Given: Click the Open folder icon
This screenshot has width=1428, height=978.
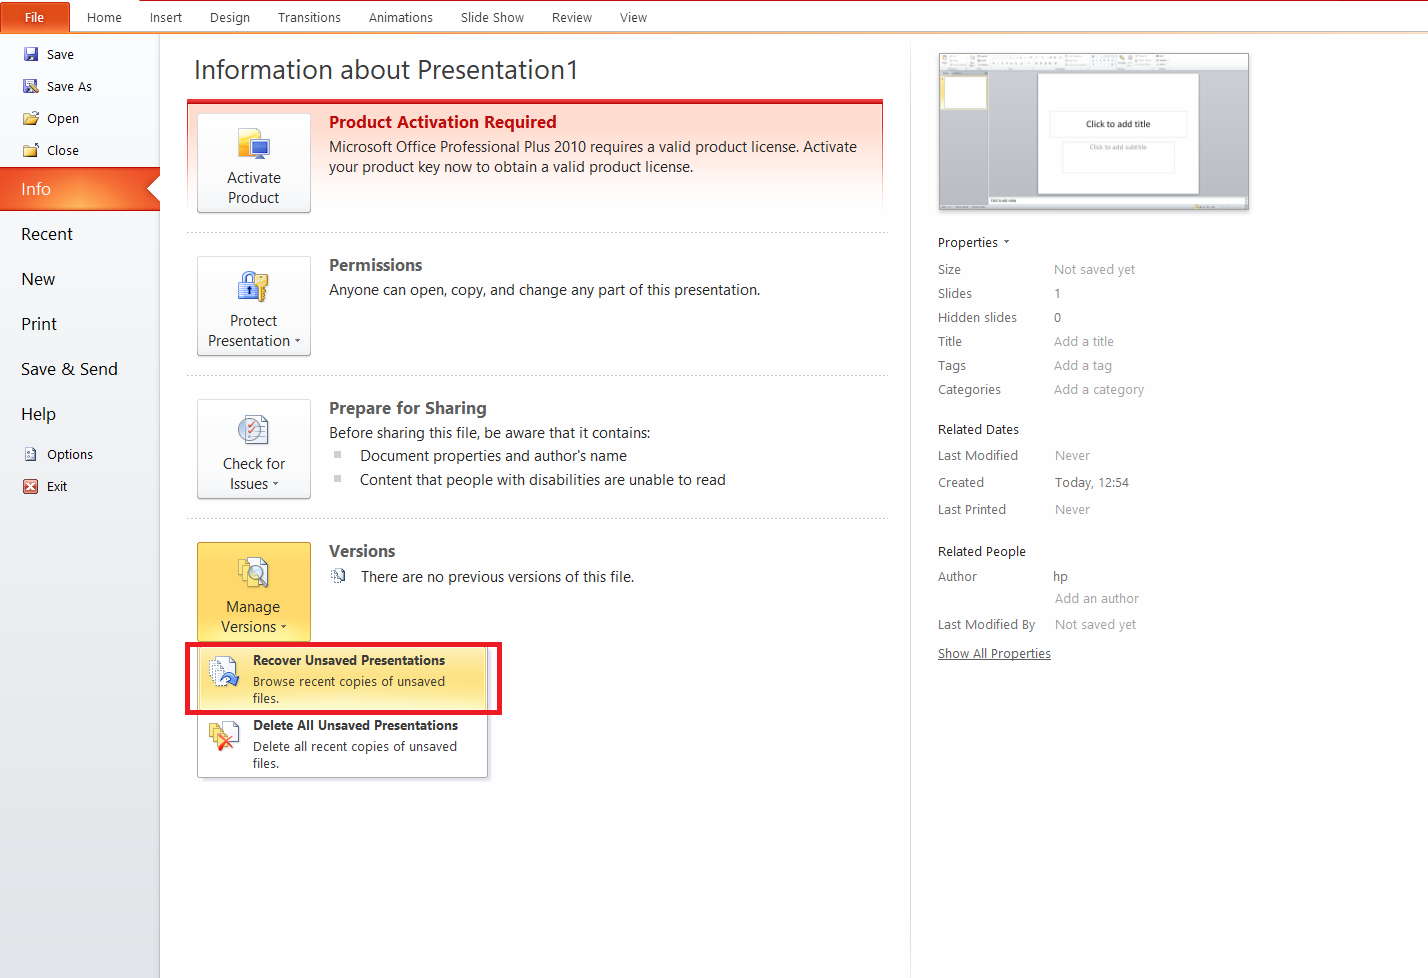Looking at the screenshot, I should (x=31, y=119).
